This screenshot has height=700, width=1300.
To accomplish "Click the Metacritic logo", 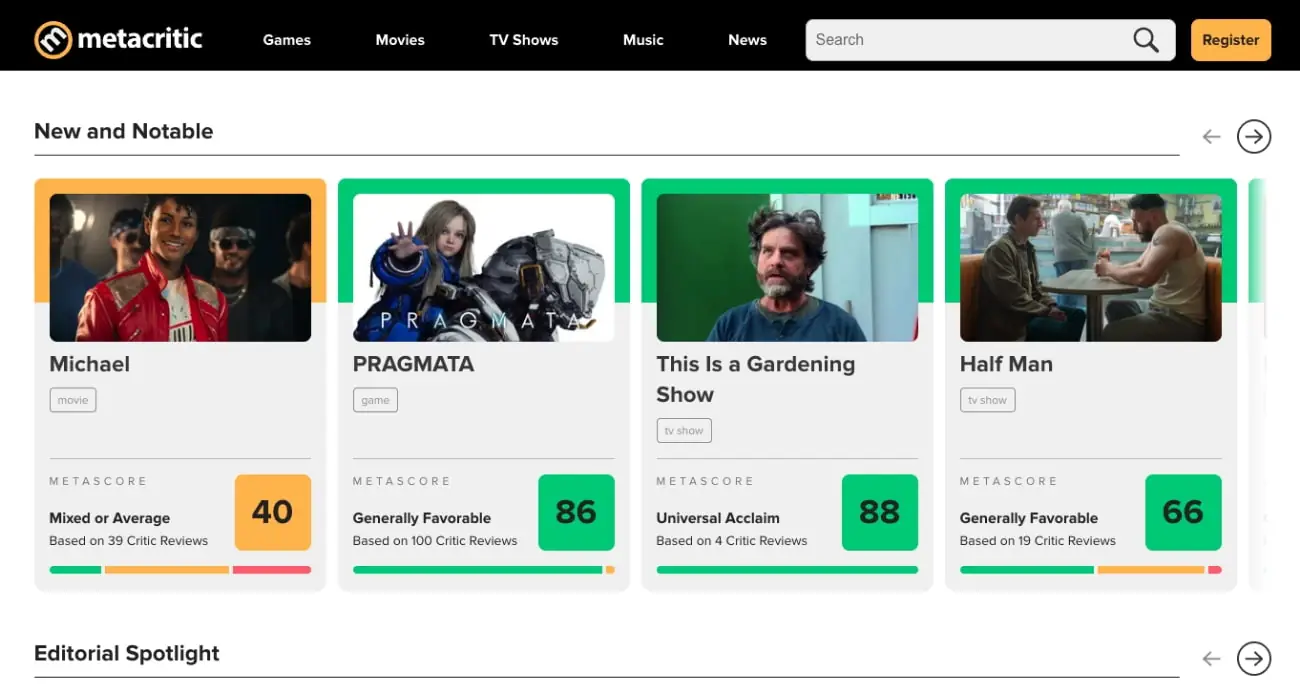I will click(x=117, y=39).
